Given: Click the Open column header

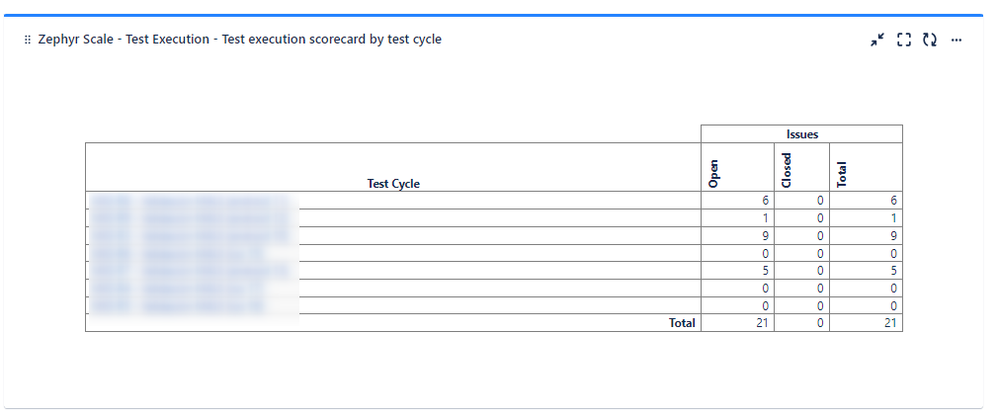Looking at the screenshot, I should coord(713,174).
